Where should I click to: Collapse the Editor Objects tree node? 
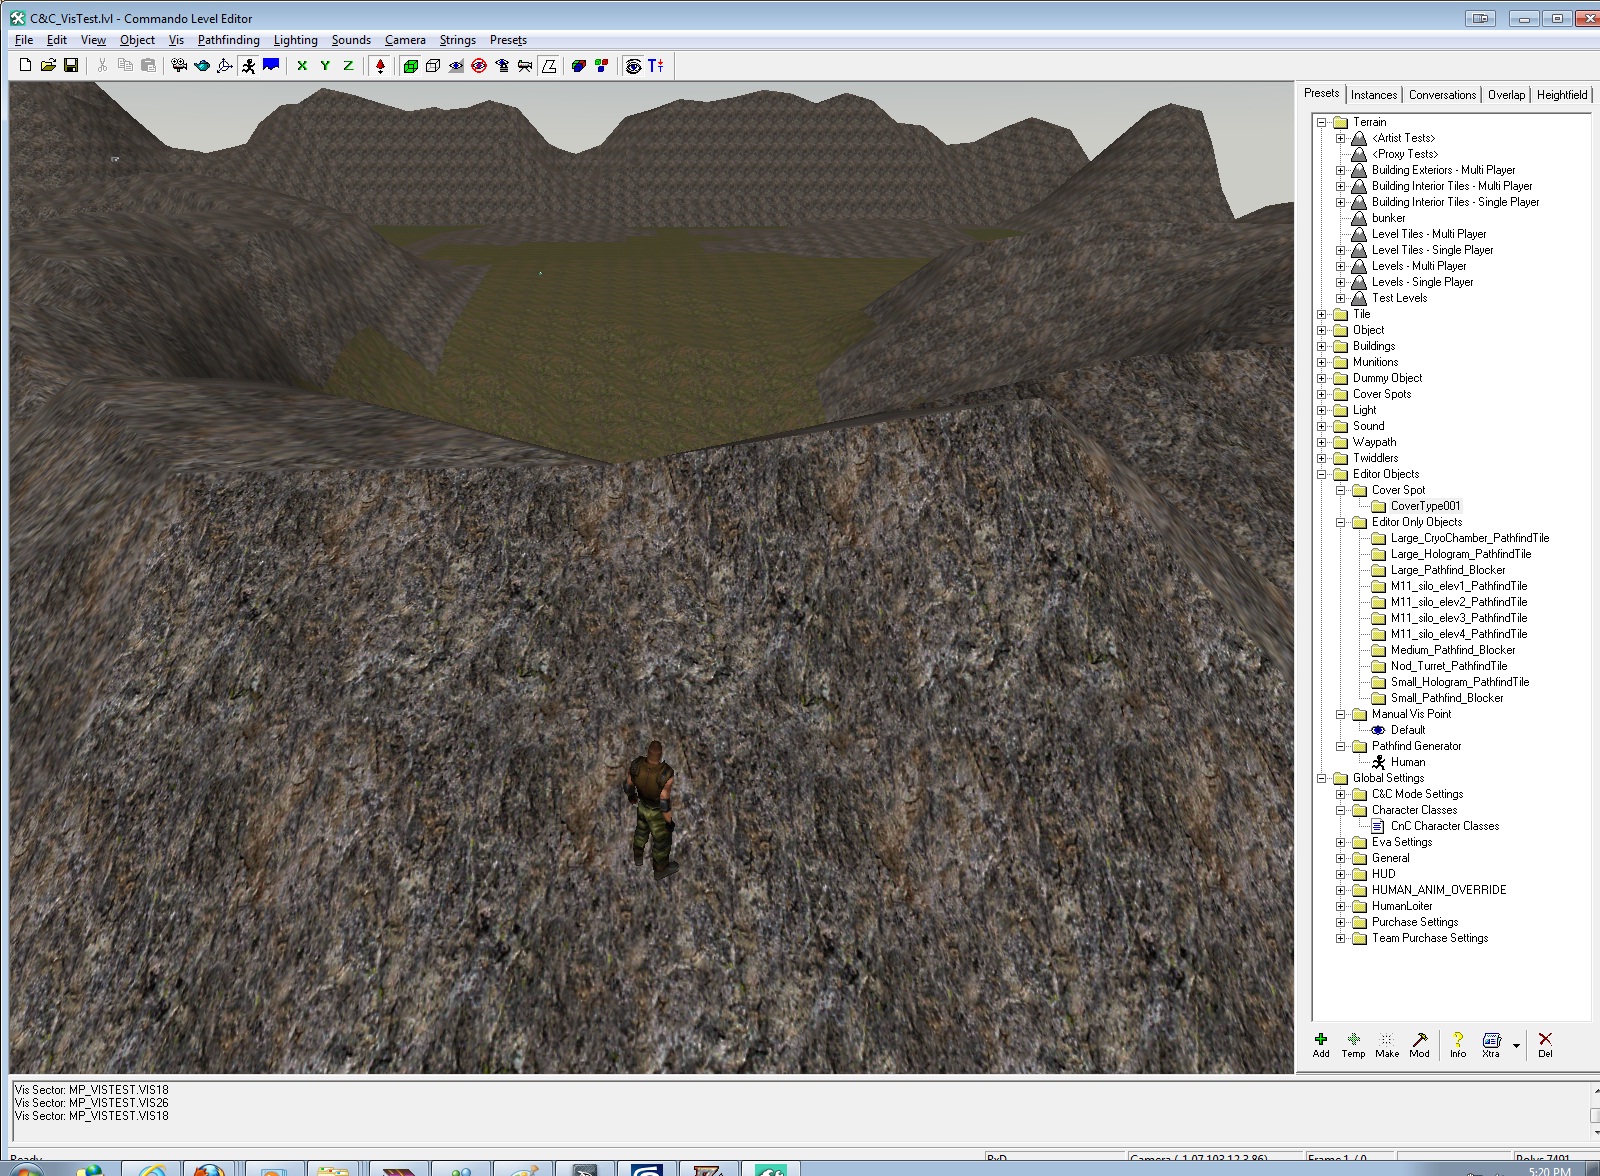click(1322, 474)
